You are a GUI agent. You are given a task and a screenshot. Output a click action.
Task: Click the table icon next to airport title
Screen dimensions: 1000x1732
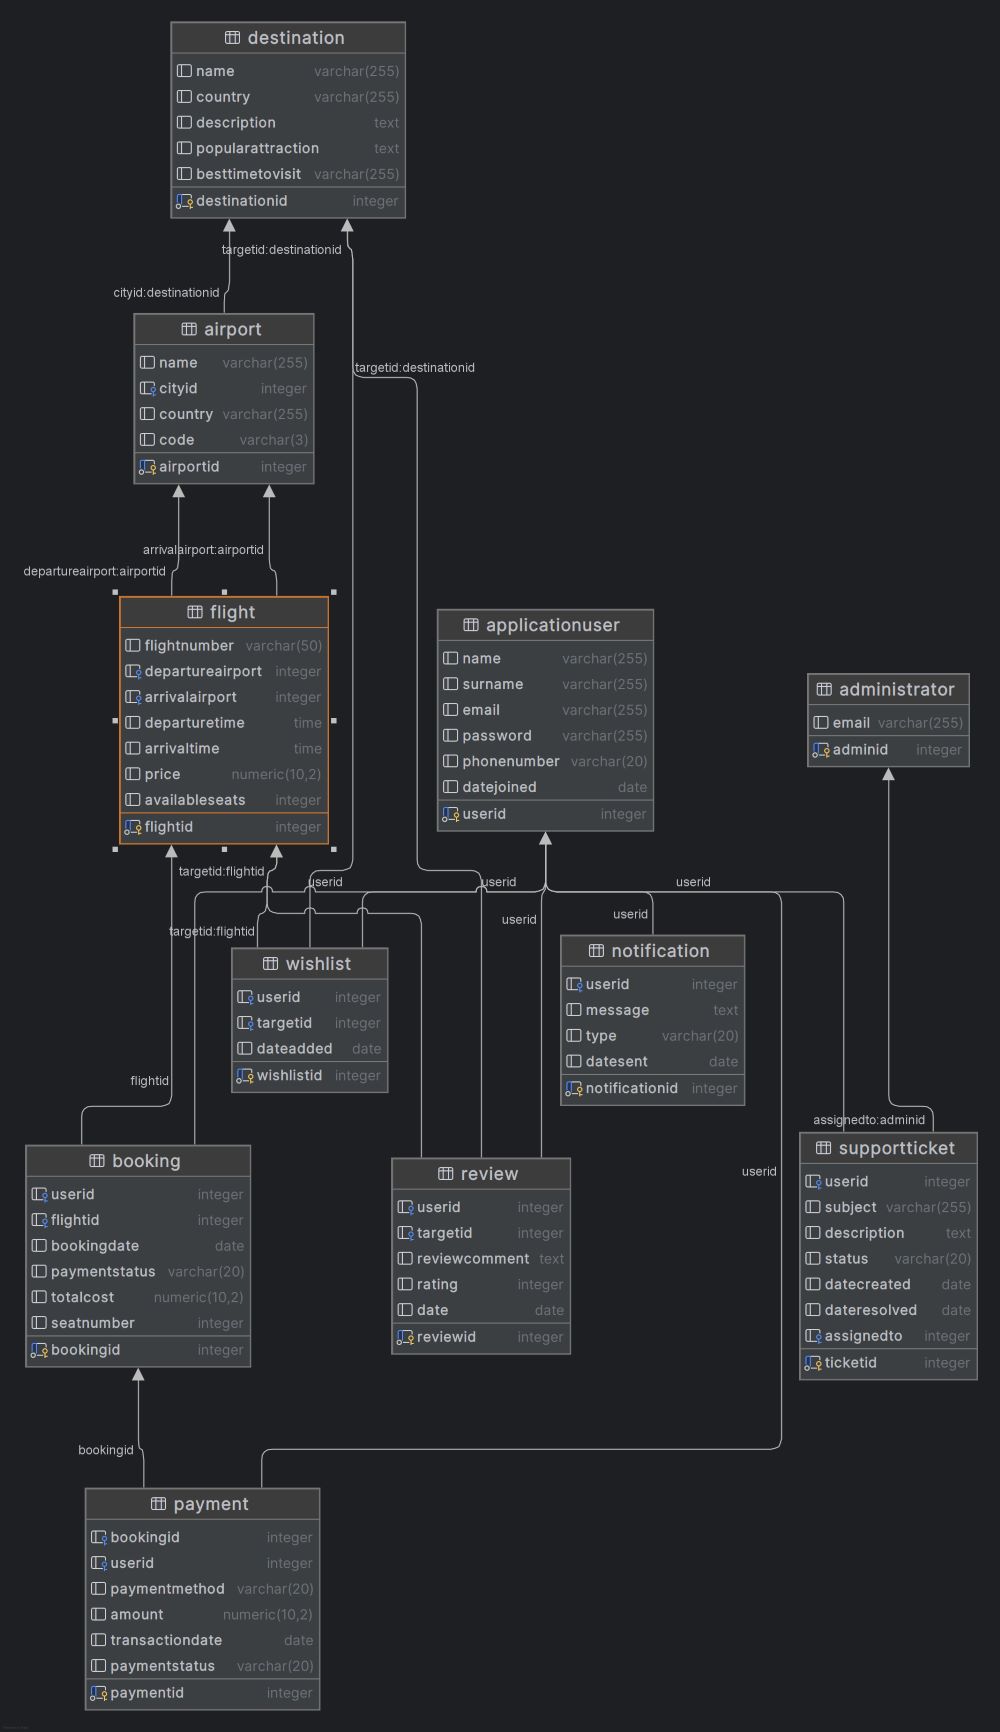pyautogui.click(x=189, y=330)
